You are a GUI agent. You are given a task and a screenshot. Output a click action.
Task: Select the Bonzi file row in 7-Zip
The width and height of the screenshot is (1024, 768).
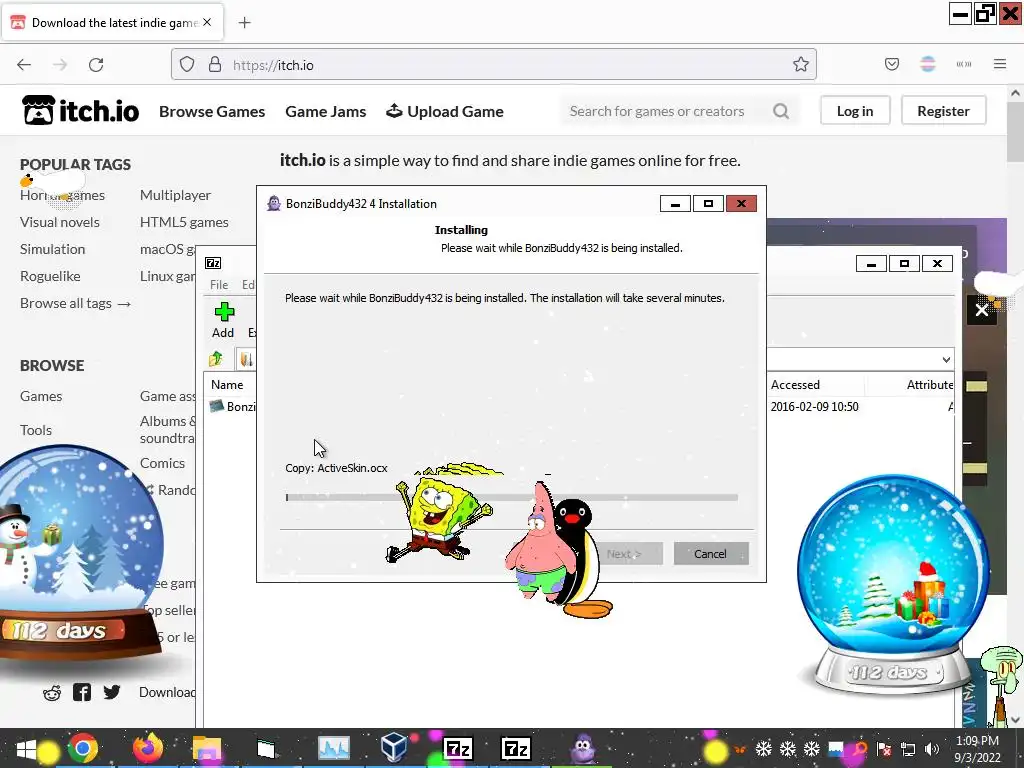[x=232, y=406]
